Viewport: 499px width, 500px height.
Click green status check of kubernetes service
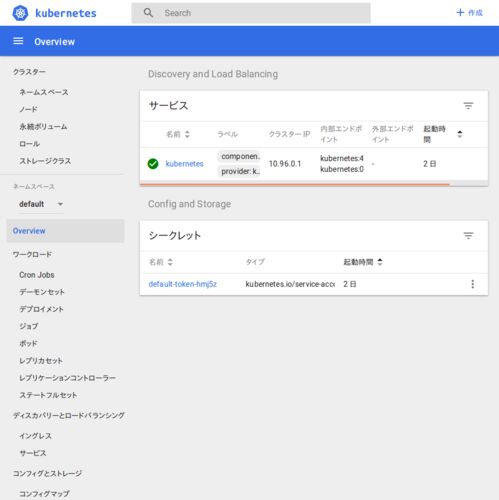point(153,164)
